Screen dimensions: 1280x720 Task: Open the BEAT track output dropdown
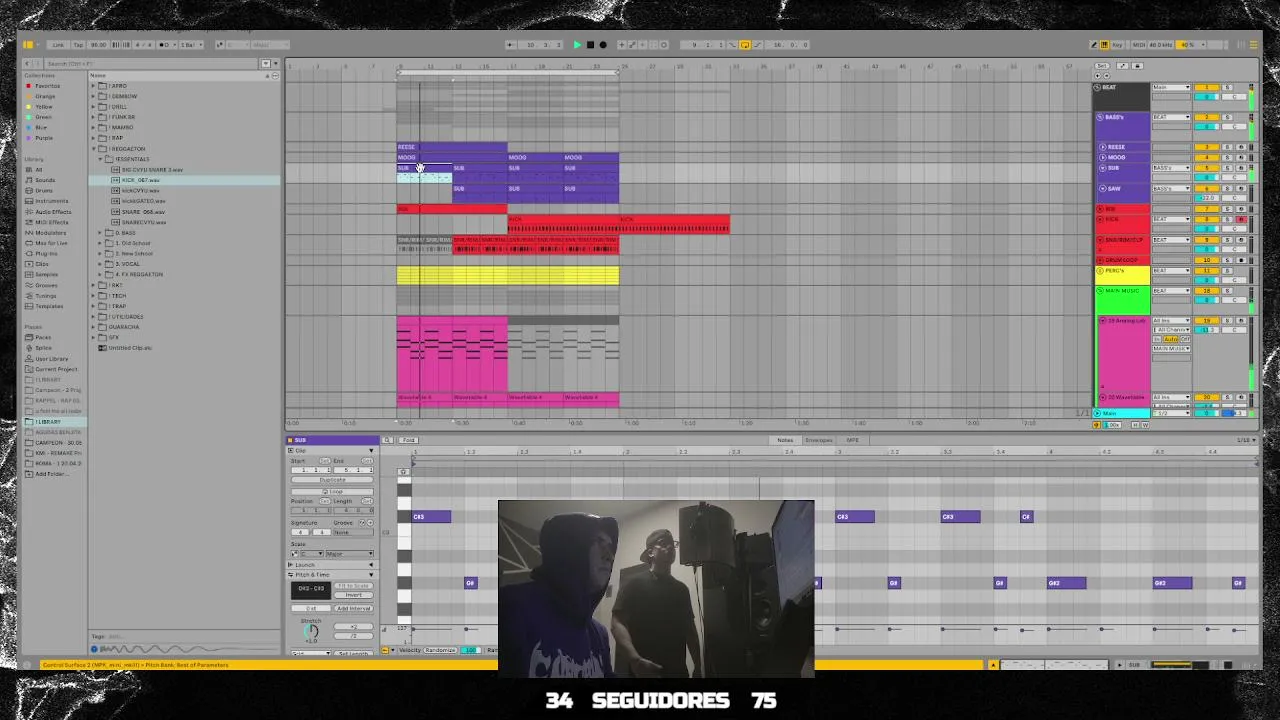coord(1171,87)
